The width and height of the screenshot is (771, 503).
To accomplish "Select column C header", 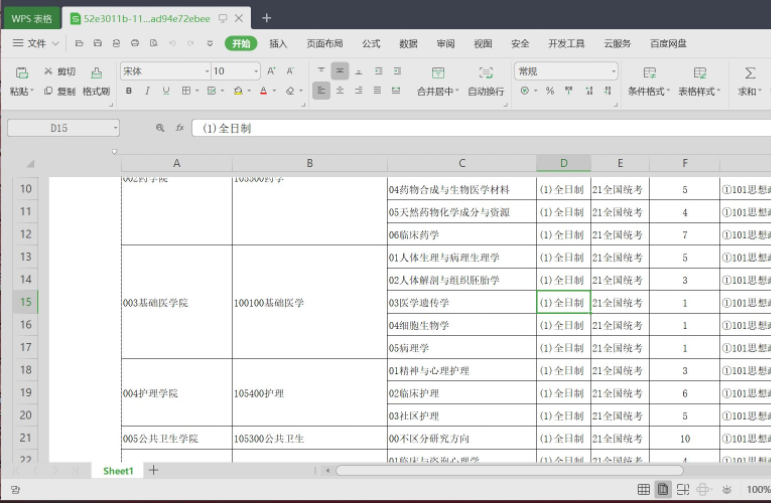I will (x=462, y=163).
